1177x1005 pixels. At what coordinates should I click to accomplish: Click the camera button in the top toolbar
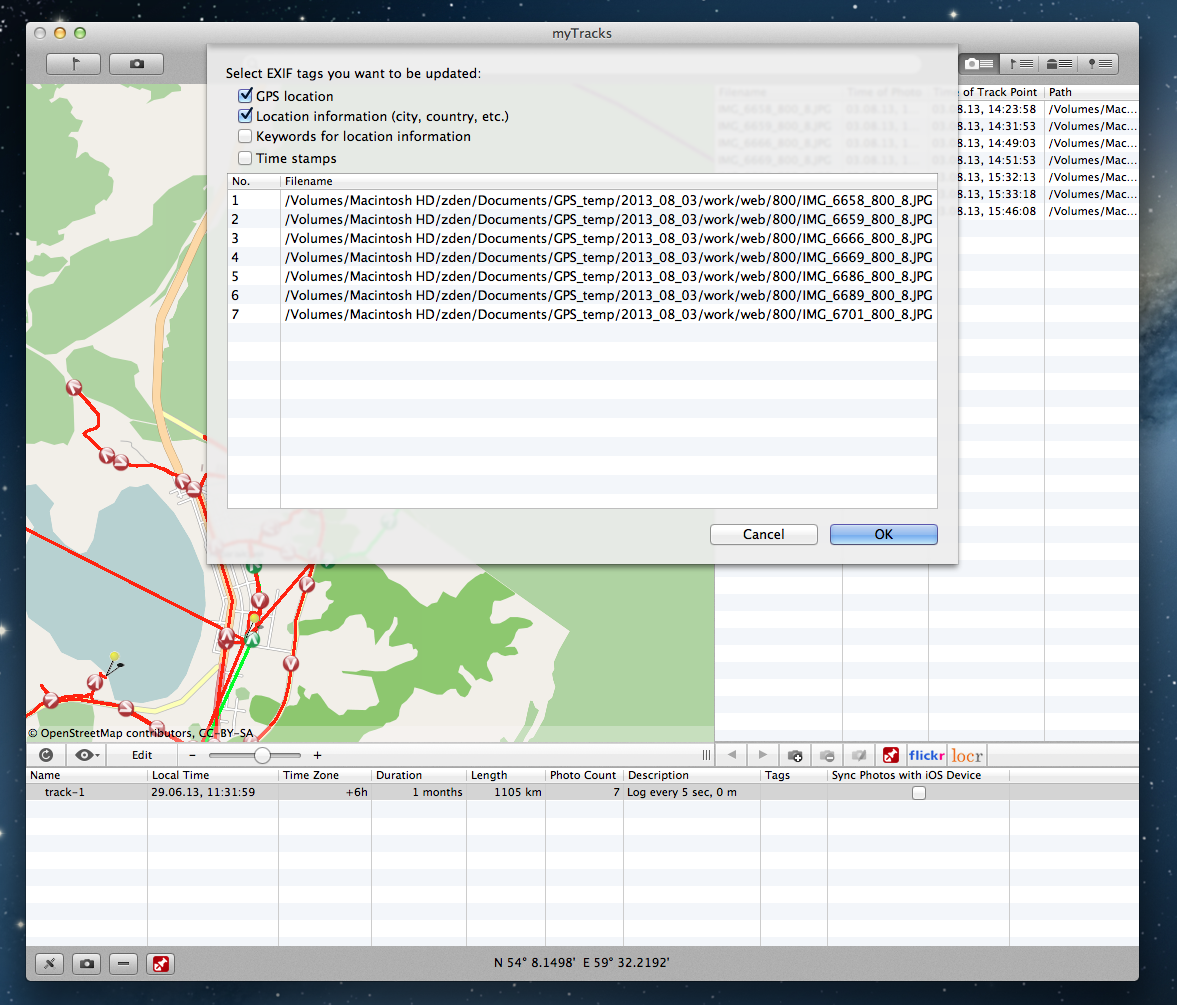coord(137,64)
